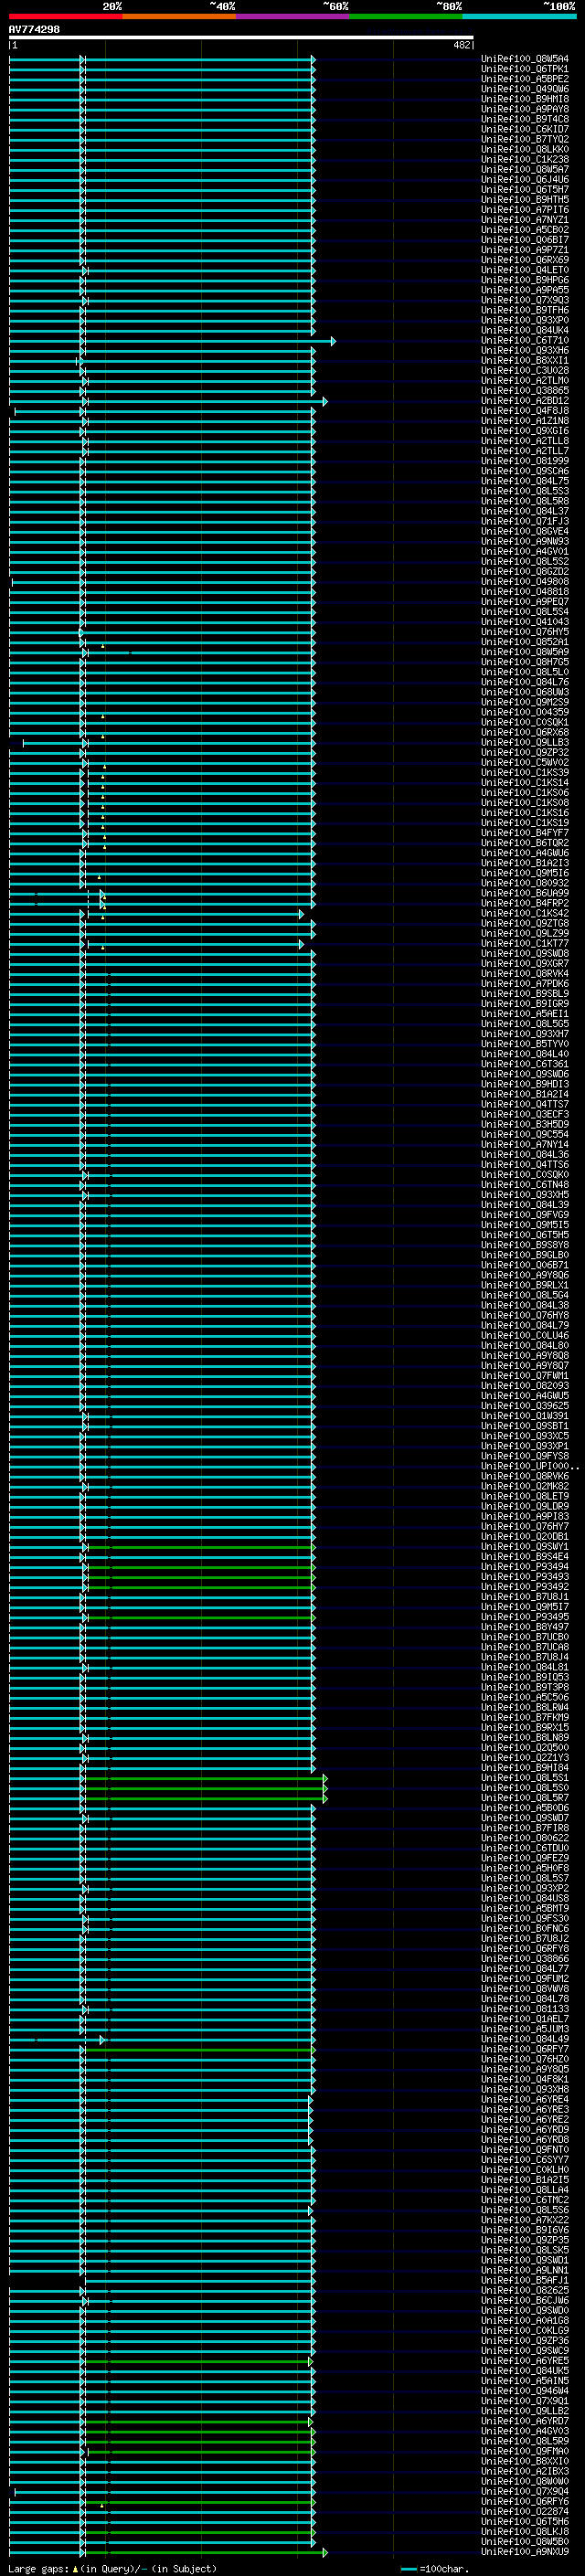The height and width of the screenshot is (2576, 585).
Task: Click the query end position 482
Action: [462, 45]
